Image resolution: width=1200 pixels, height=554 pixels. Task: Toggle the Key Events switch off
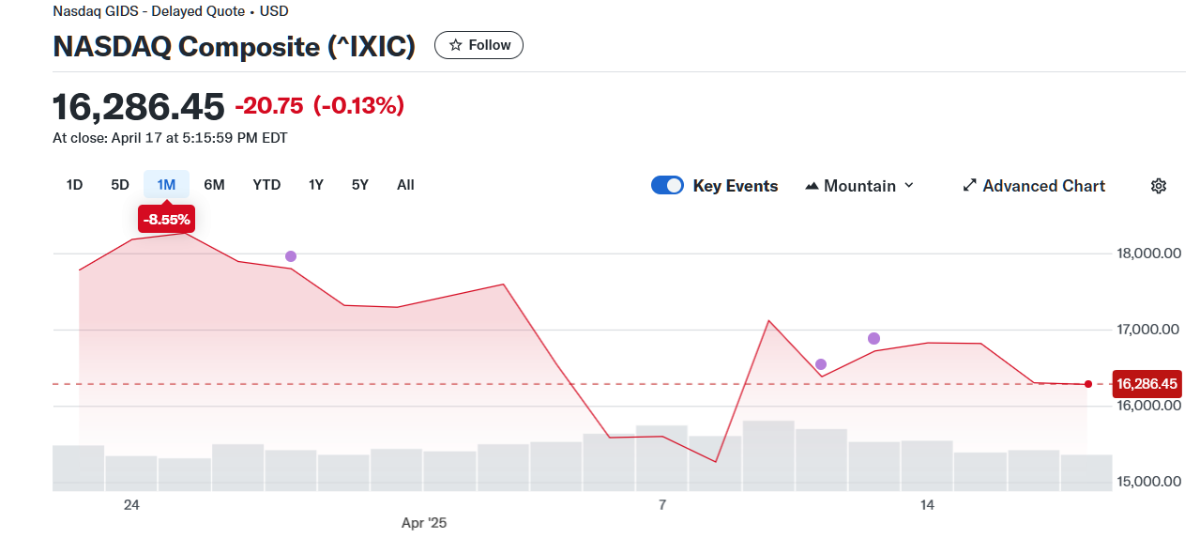(667, 185)
